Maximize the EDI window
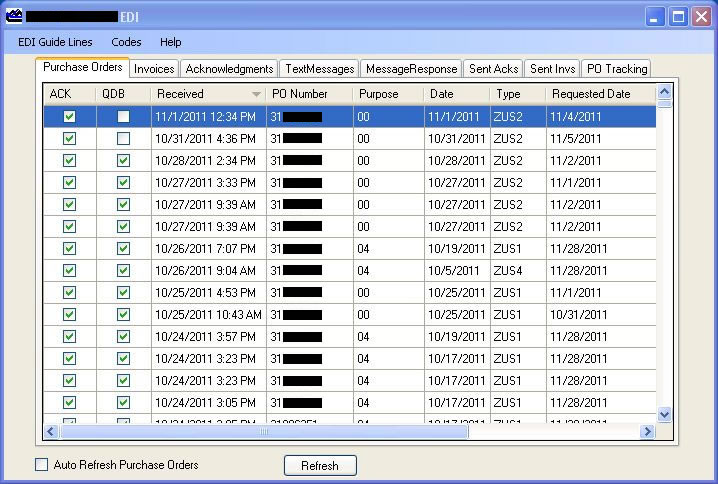This screenshot has height=484, width=718. click(678, 17)
